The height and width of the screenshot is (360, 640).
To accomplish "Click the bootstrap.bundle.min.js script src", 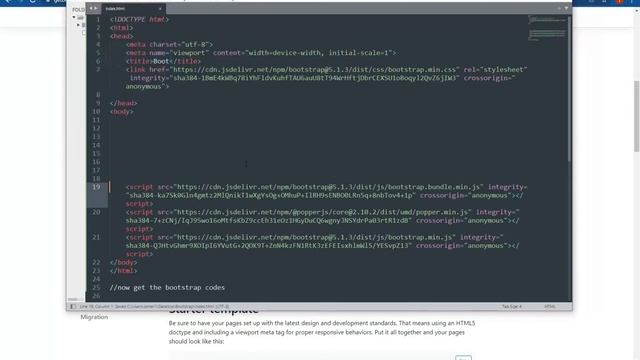I will click(x=329, y=187).
